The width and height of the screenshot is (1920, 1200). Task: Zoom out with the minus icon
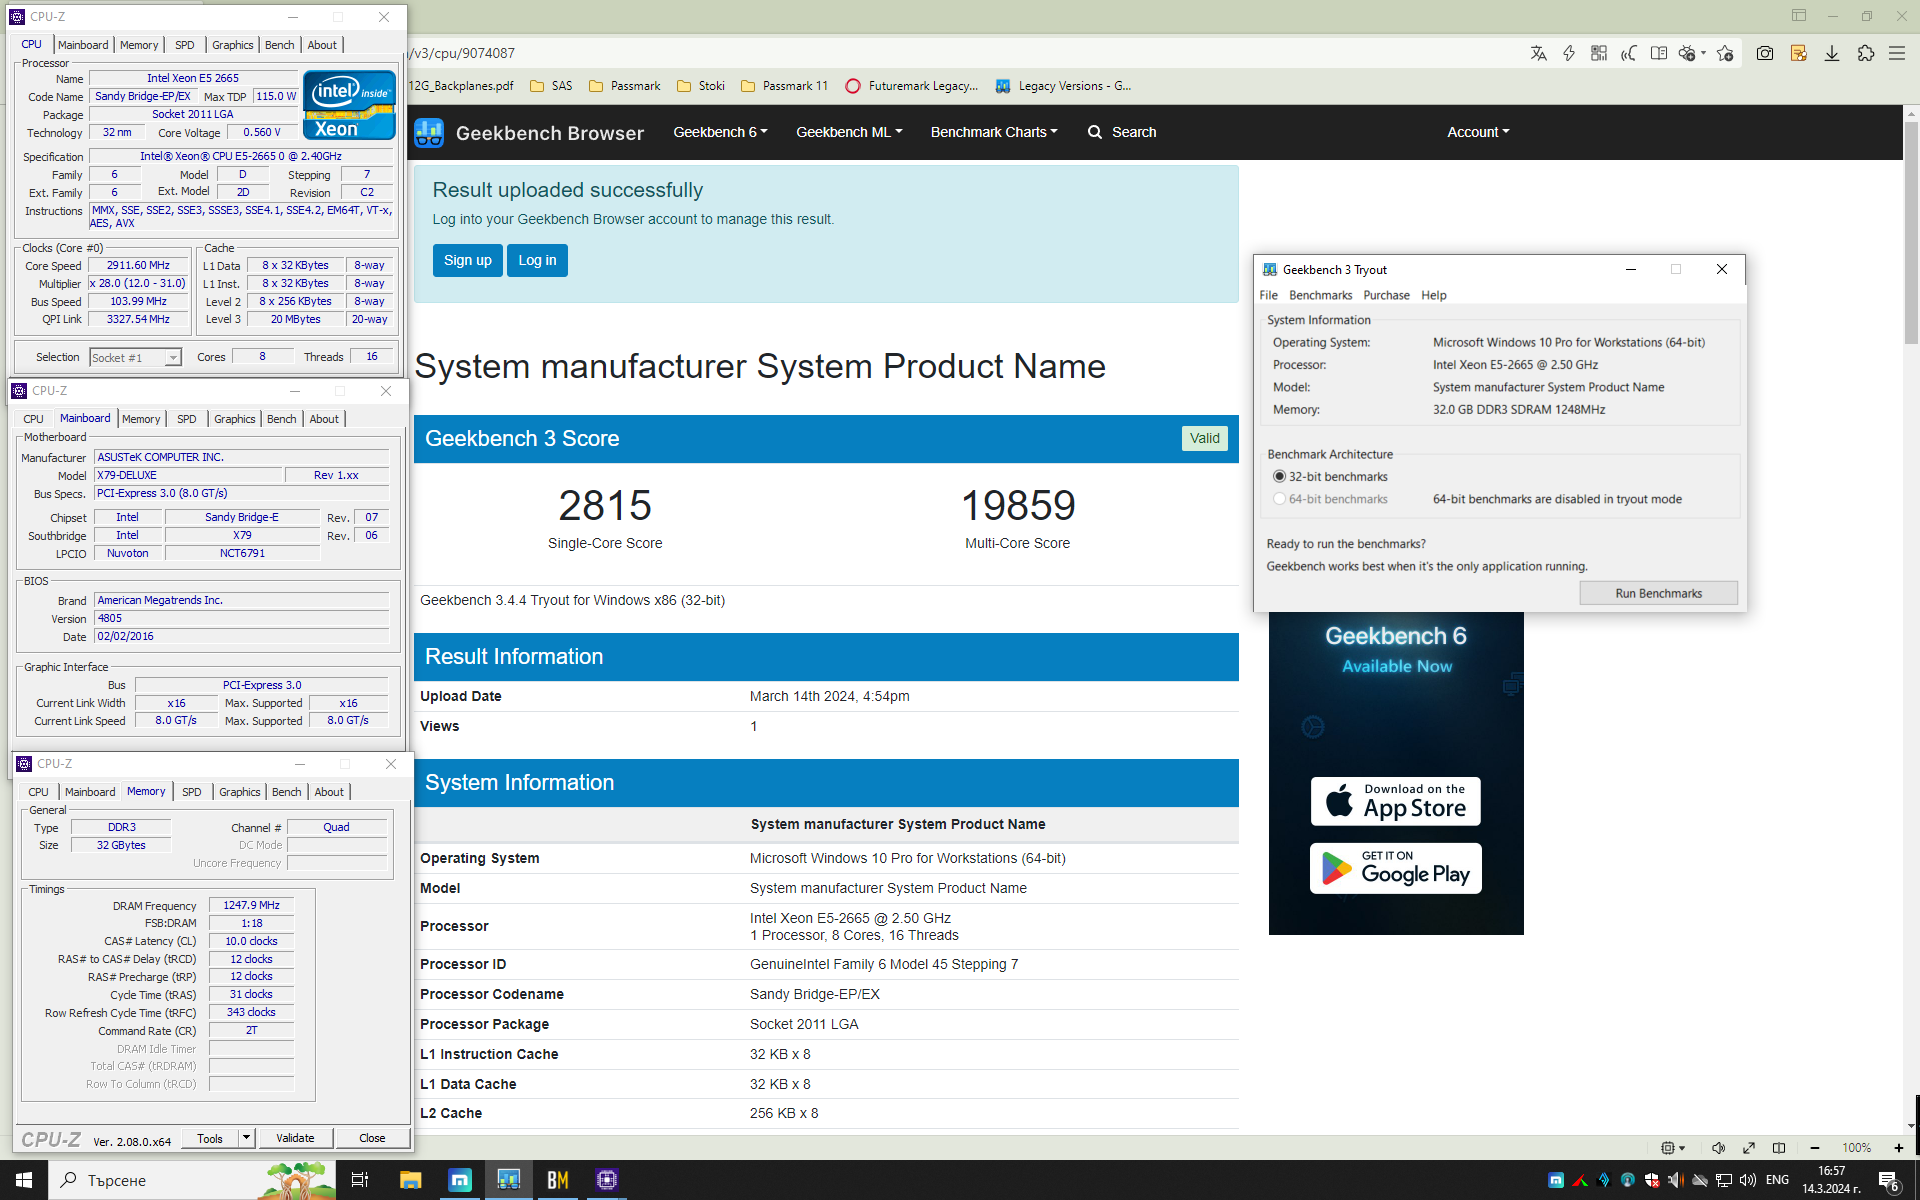coord(1815,1148)
